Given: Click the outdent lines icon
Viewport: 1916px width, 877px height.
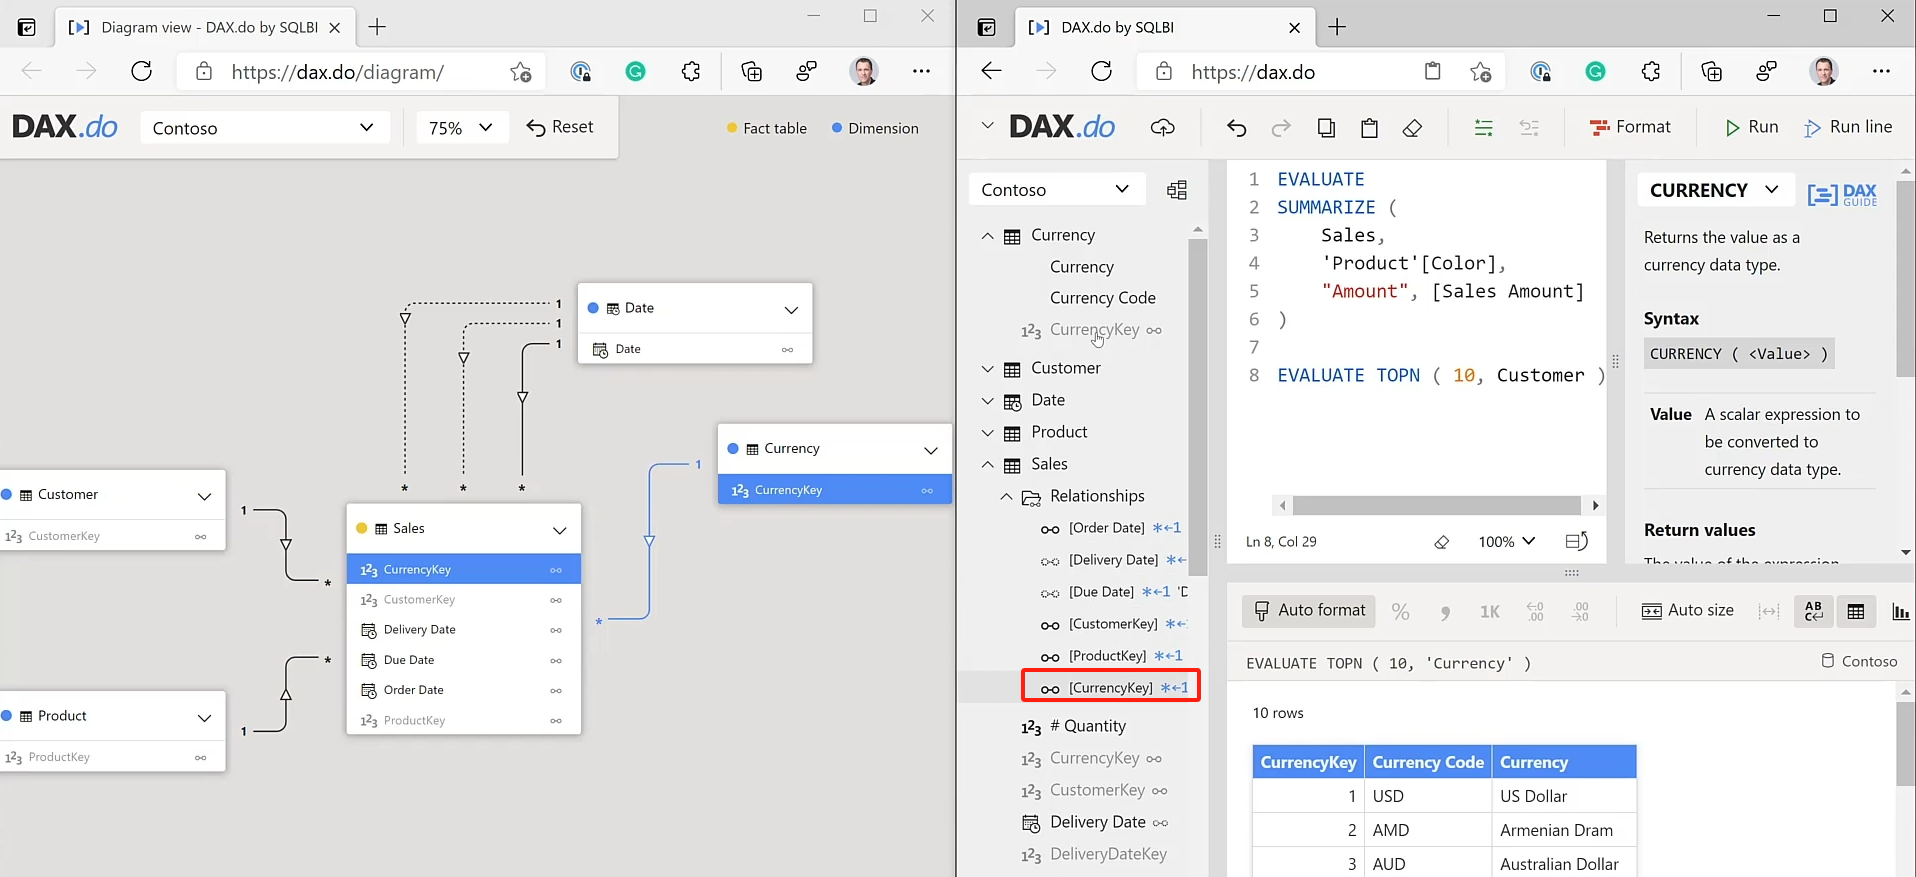Looking at the screenshot, I should (1529, 127).
